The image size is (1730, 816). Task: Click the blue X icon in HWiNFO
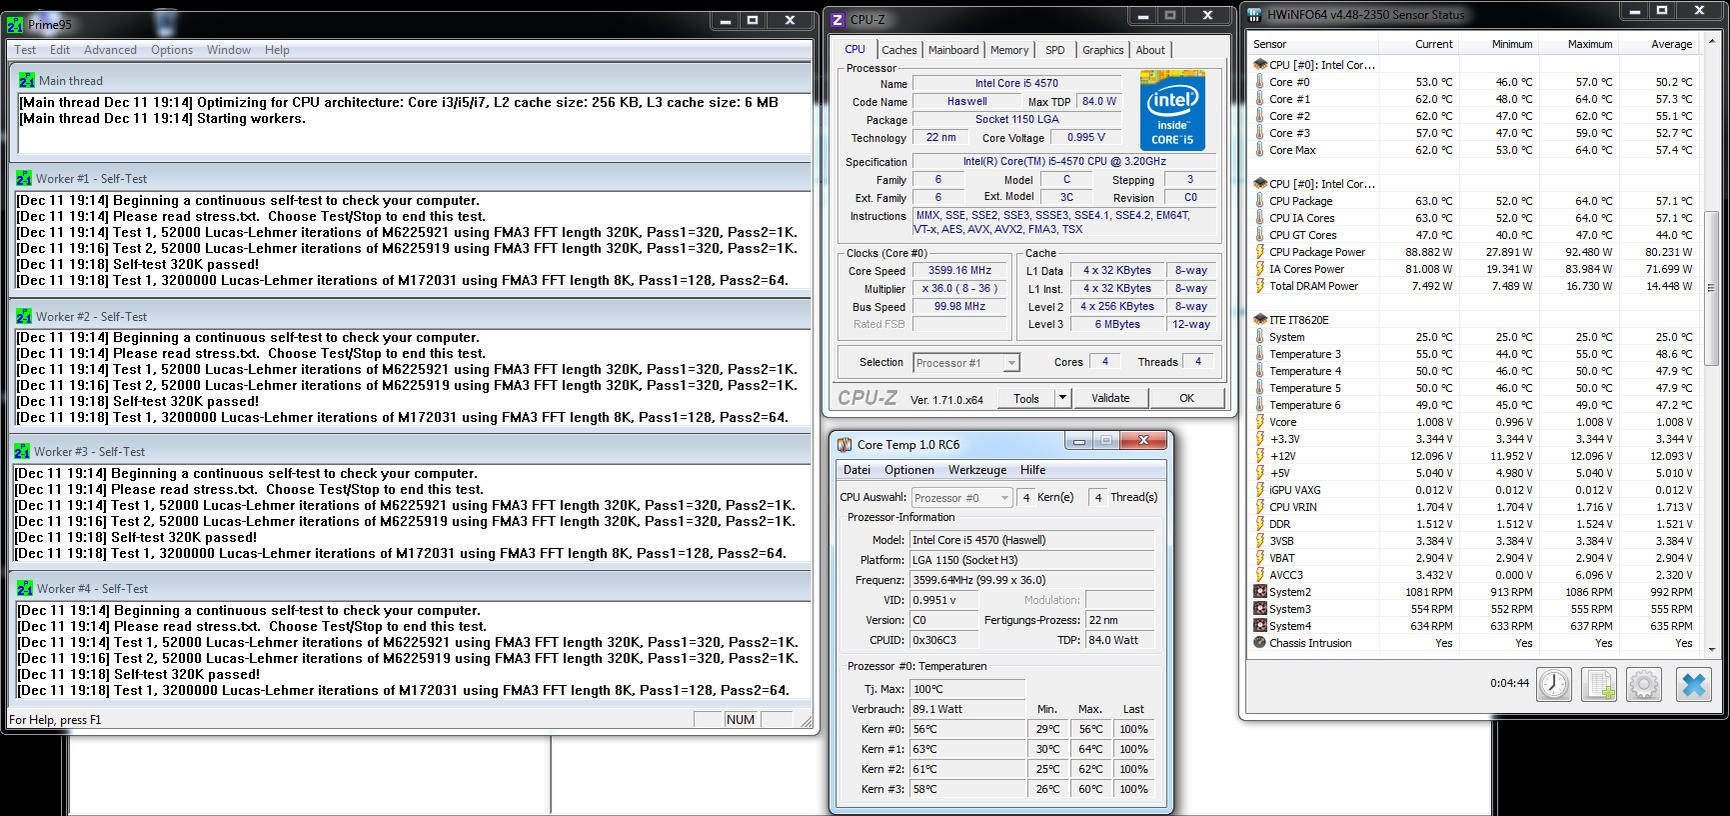(x=1694, y=684)
